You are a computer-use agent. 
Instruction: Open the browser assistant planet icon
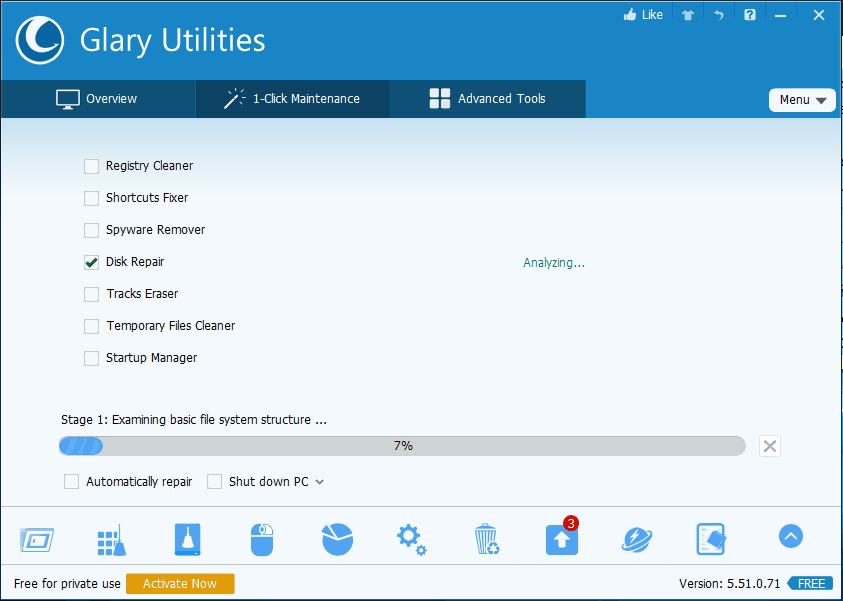click(x=637, y=540)
